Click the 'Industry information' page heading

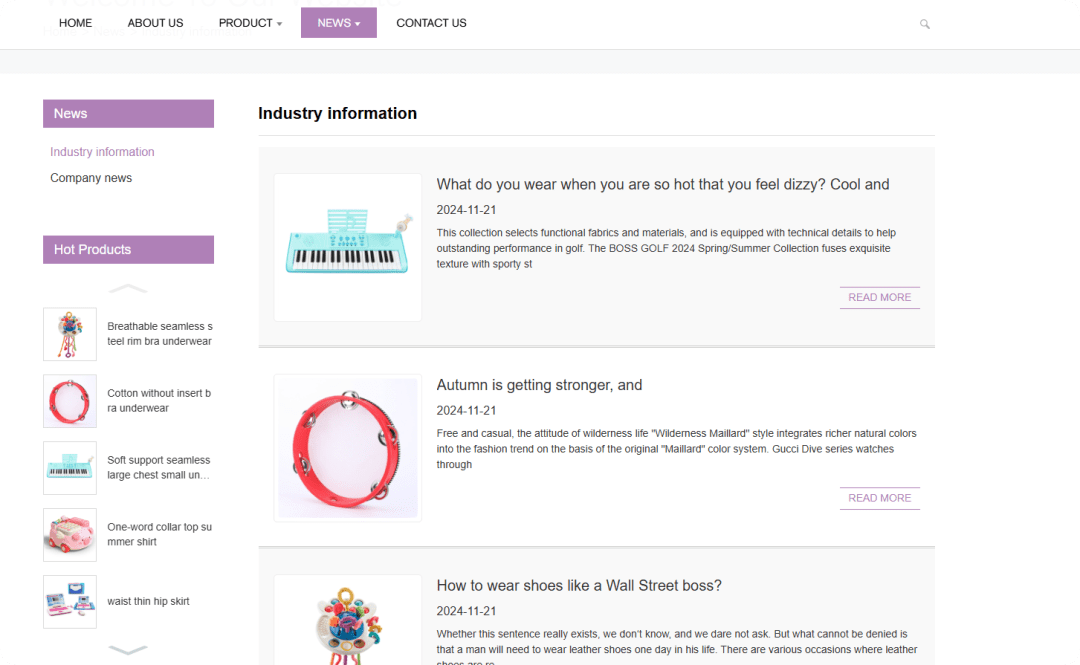coord(338,113)
